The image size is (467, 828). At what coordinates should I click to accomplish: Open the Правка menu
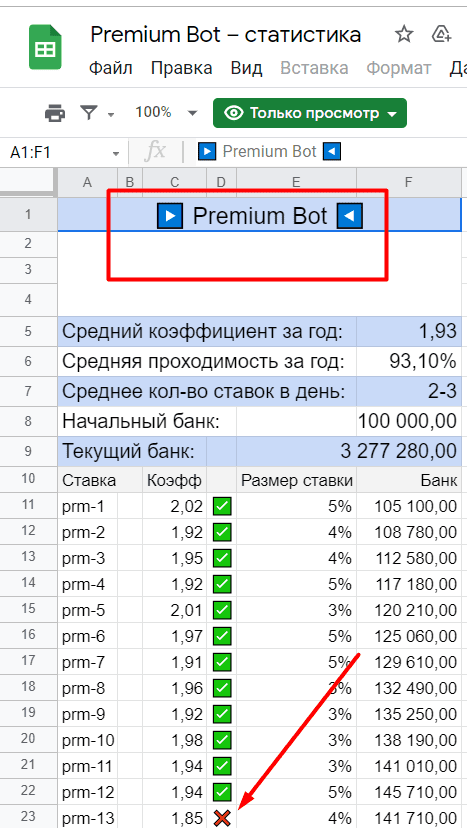pyautogui.click(x=182, y=68)
